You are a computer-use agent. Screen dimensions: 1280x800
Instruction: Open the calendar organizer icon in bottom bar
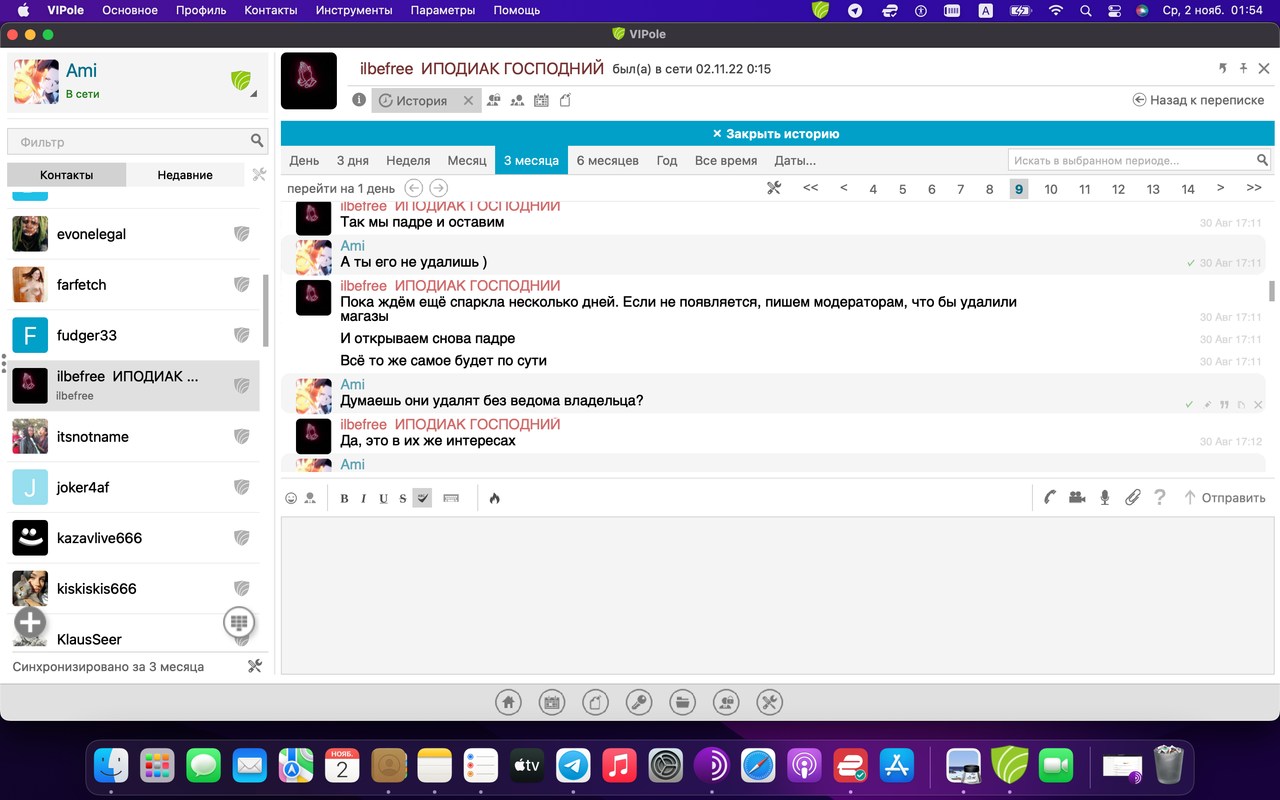pyautogui.click(x=552, y=702)
